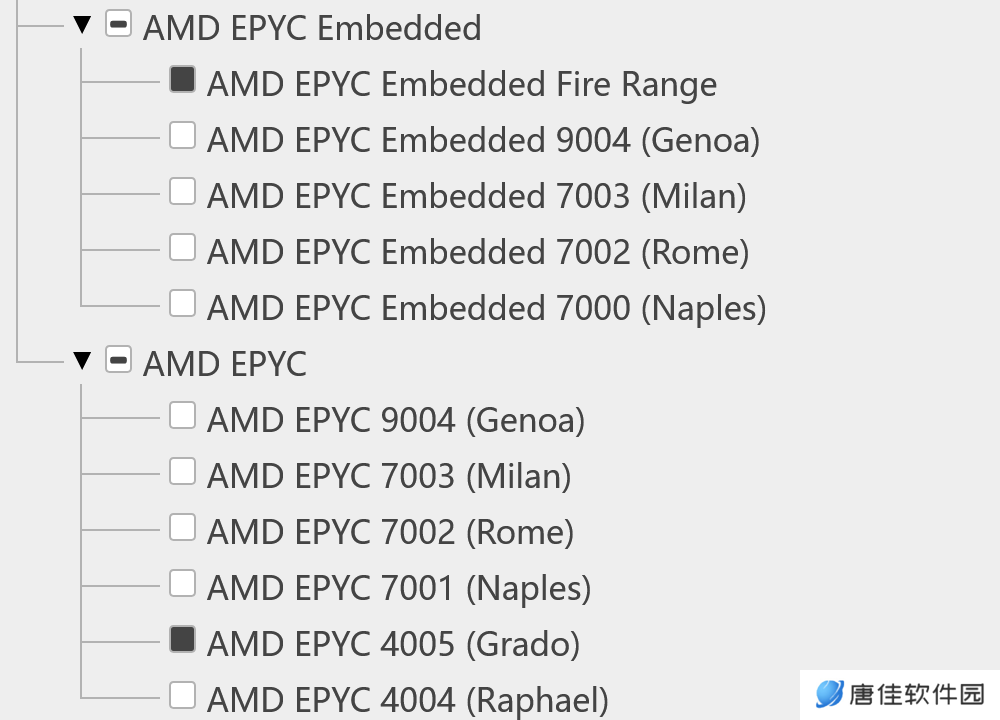
Task: Check AMD EPYC Embedded 9004 (Genoa)
Action: click(x=182, y=135)
